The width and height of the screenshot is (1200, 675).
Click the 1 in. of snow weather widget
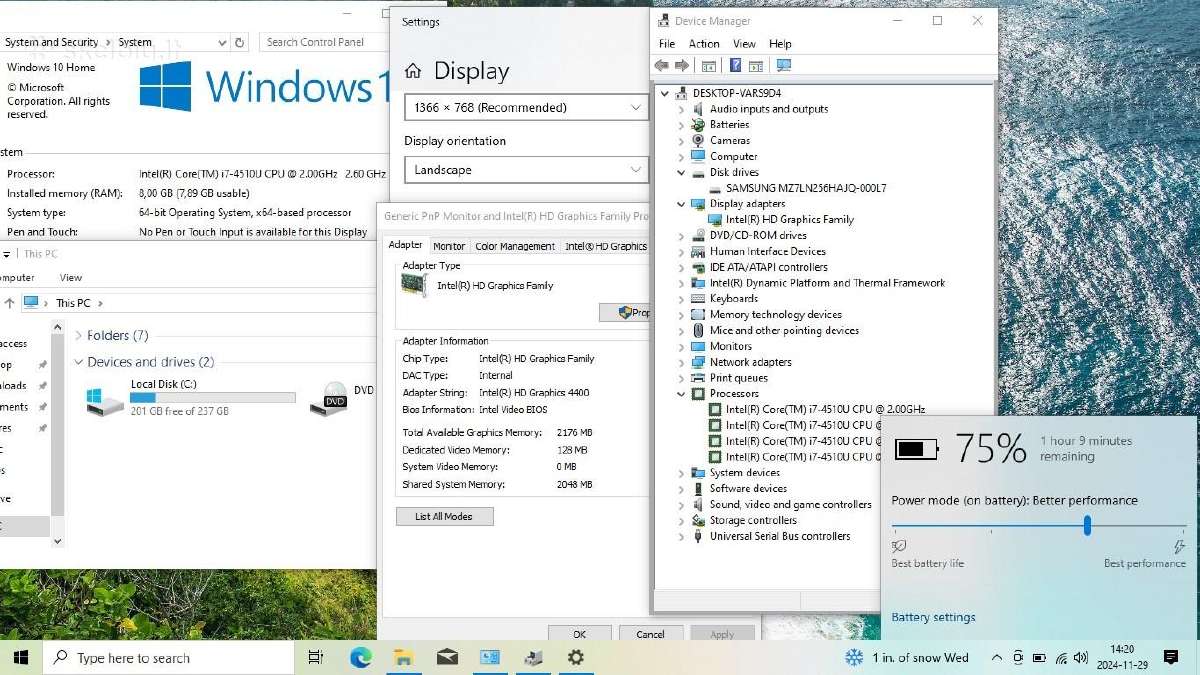(x=908, y=658)
